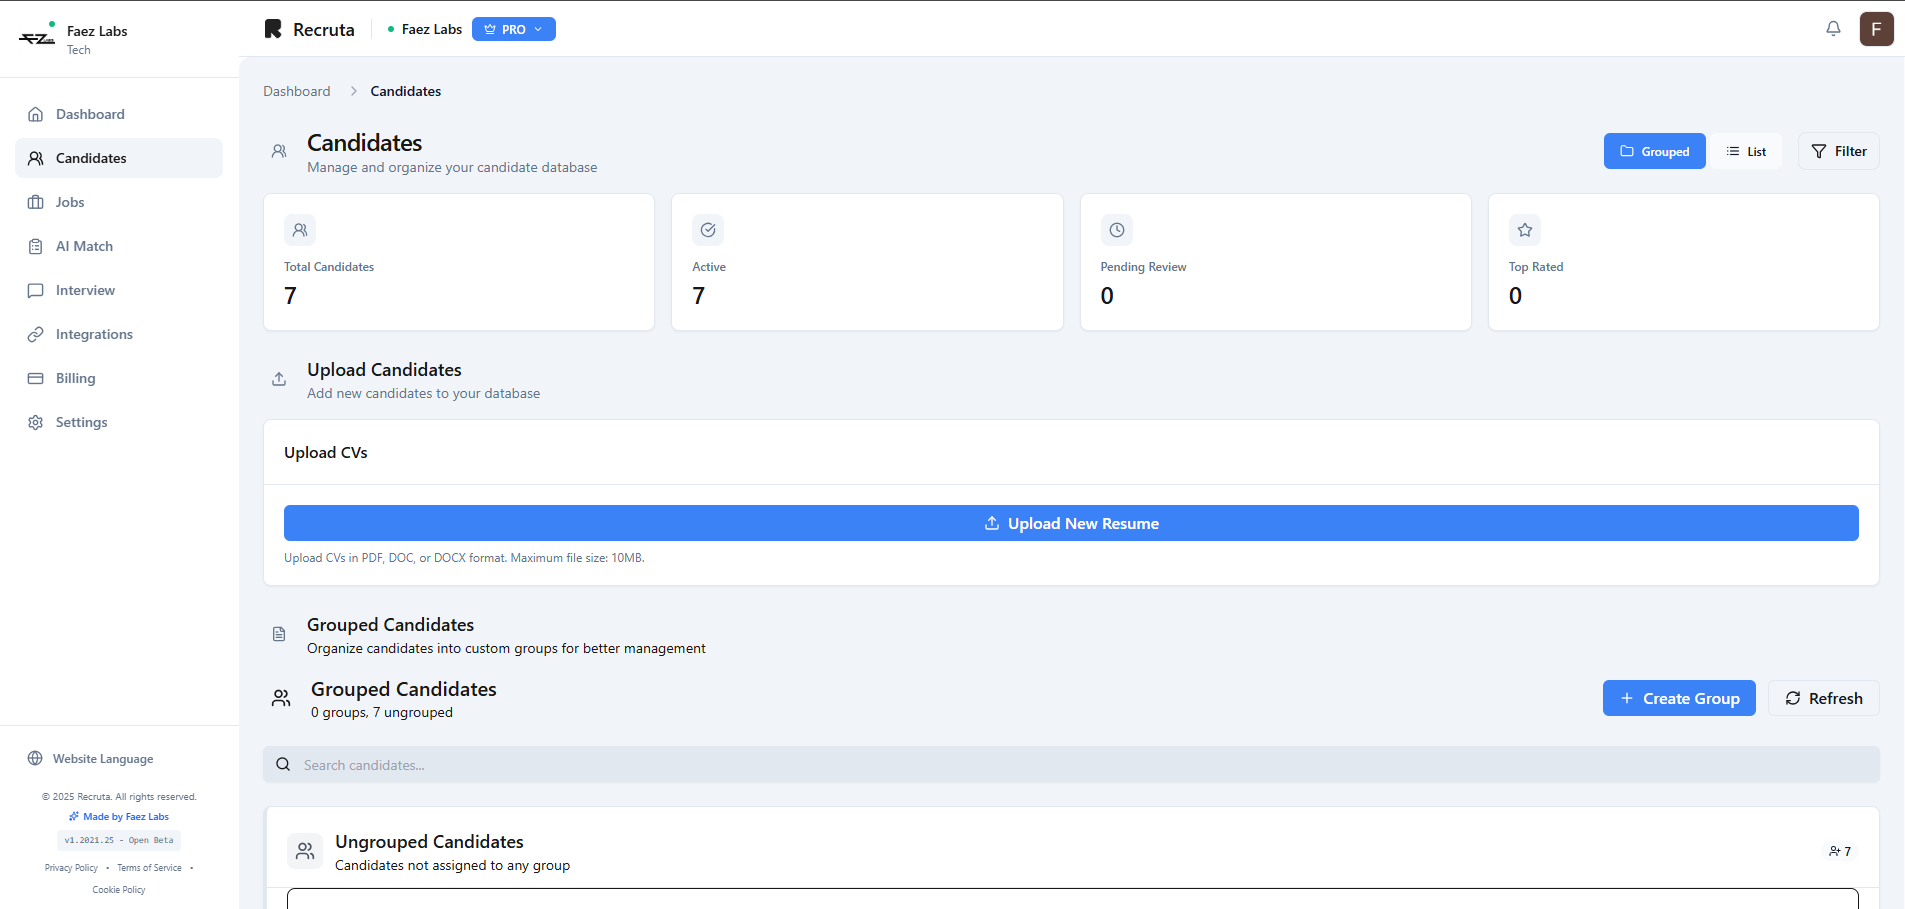The image size is (1905, 909).
Task: Click the Upload New Resume button
Action: click(1070, 523)
